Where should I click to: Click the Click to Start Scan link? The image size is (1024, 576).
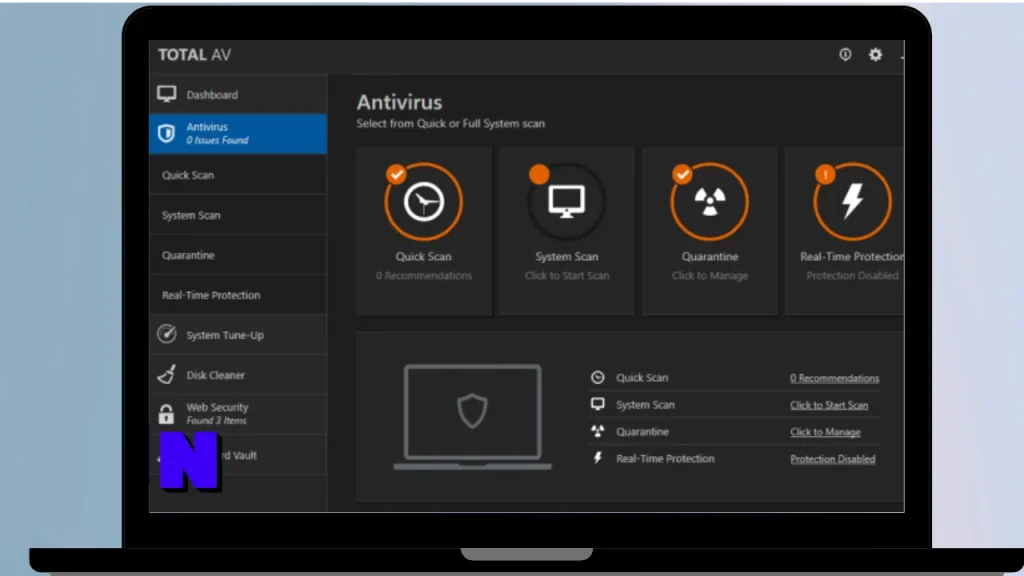[829, 405]
